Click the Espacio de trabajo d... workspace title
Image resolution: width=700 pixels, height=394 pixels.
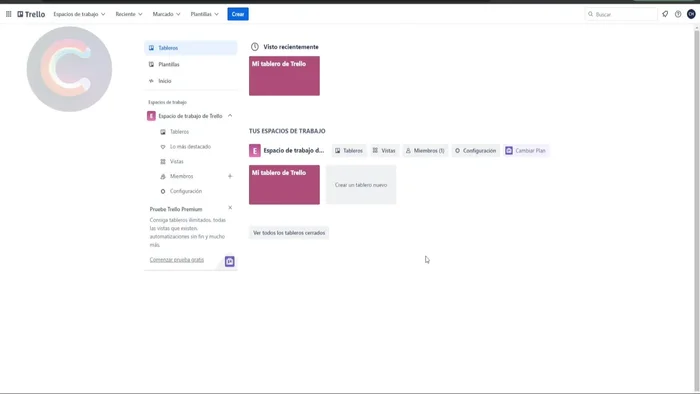point(294,151)
